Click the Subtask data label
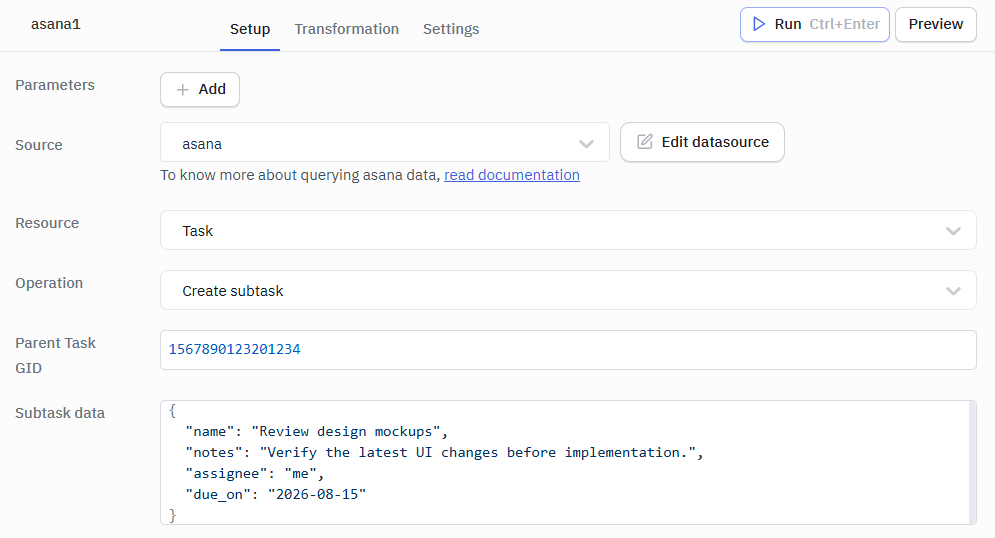Viewport: 995px width, 538px height. click(x=60, y=413)
